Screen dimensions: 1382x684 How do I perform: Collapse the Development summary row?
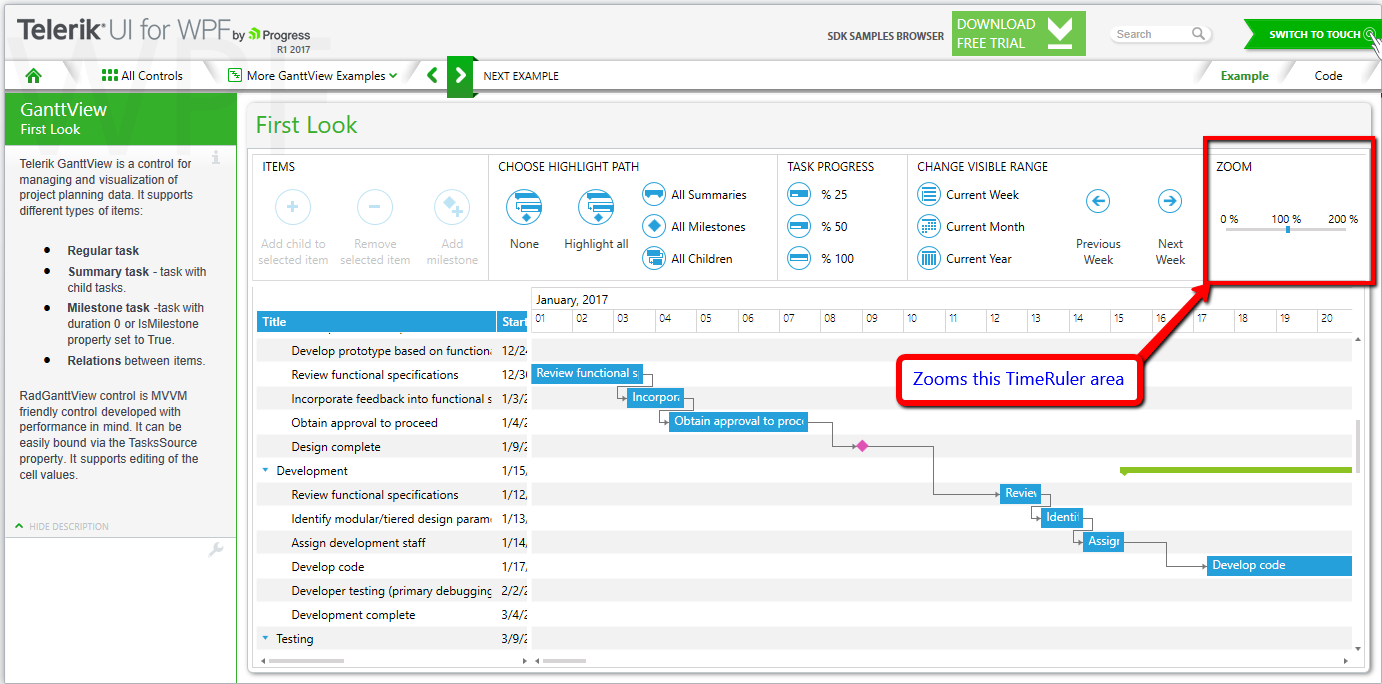click(x=265, y=470)
